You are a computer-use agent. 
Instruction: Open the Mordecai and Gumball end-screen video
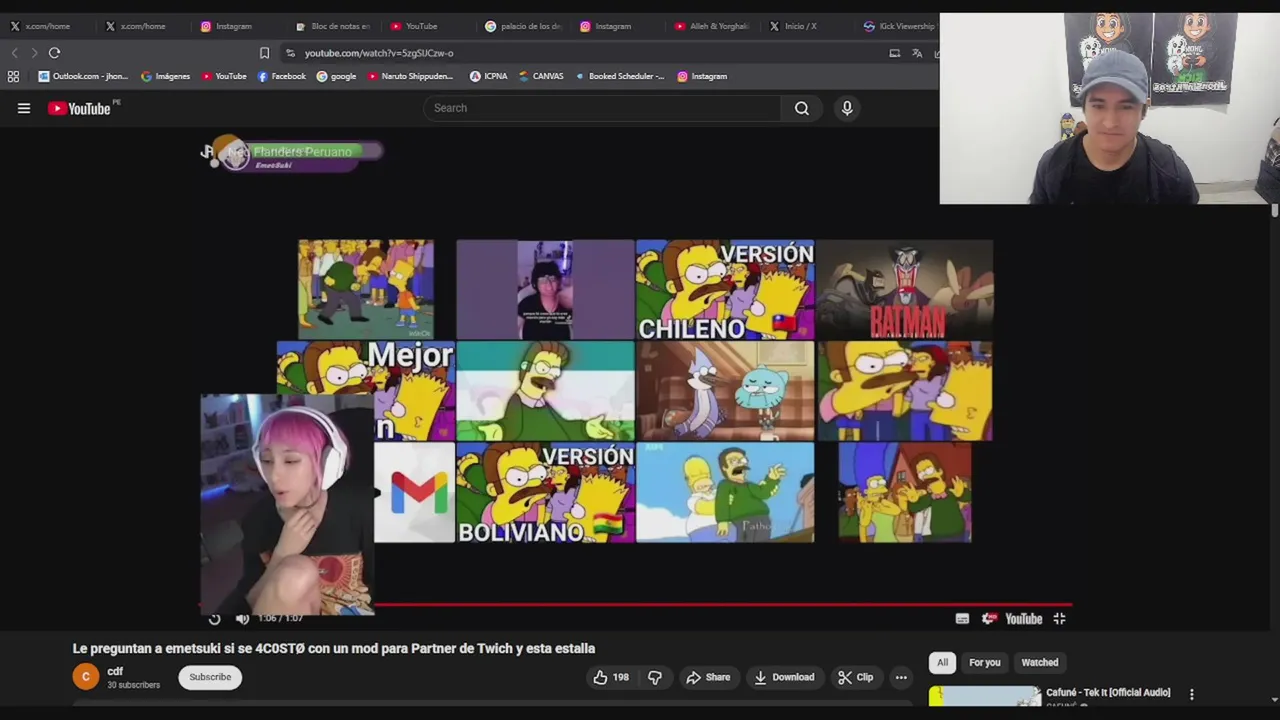click(725, 391)
